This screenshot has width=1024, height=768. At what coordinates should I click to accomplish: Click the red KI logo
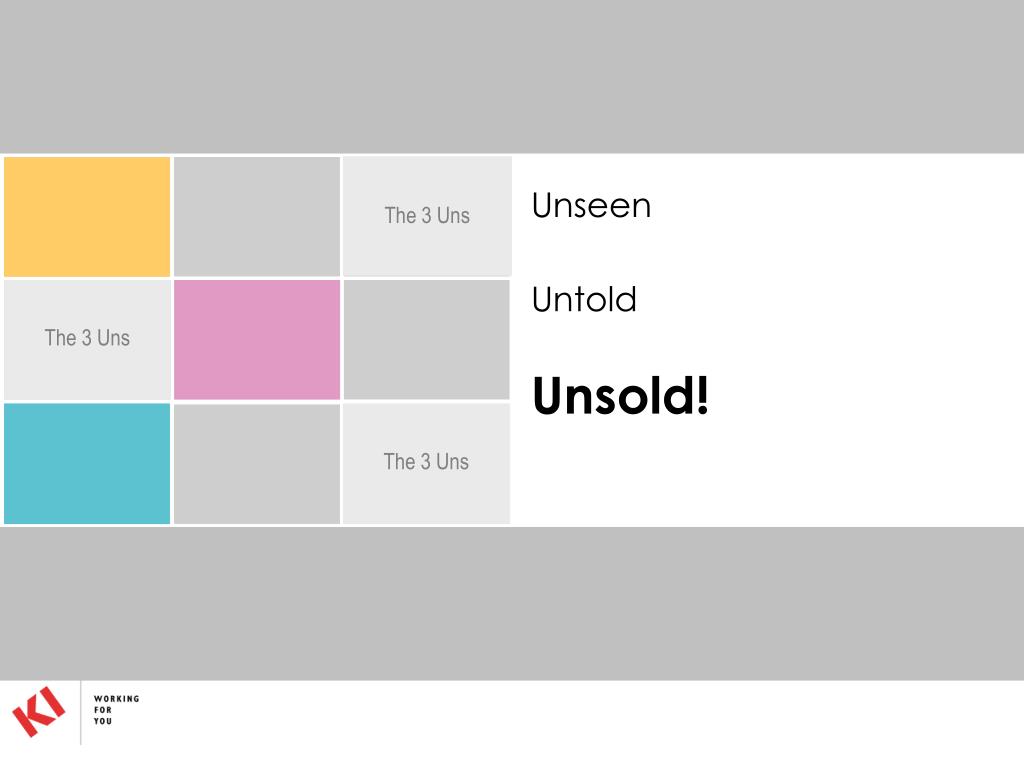coord(39,711)
